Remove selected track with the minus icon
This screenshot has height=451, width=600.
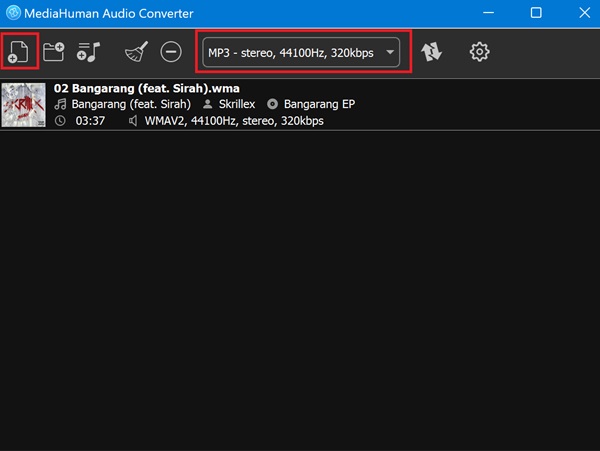pos(171,52)
